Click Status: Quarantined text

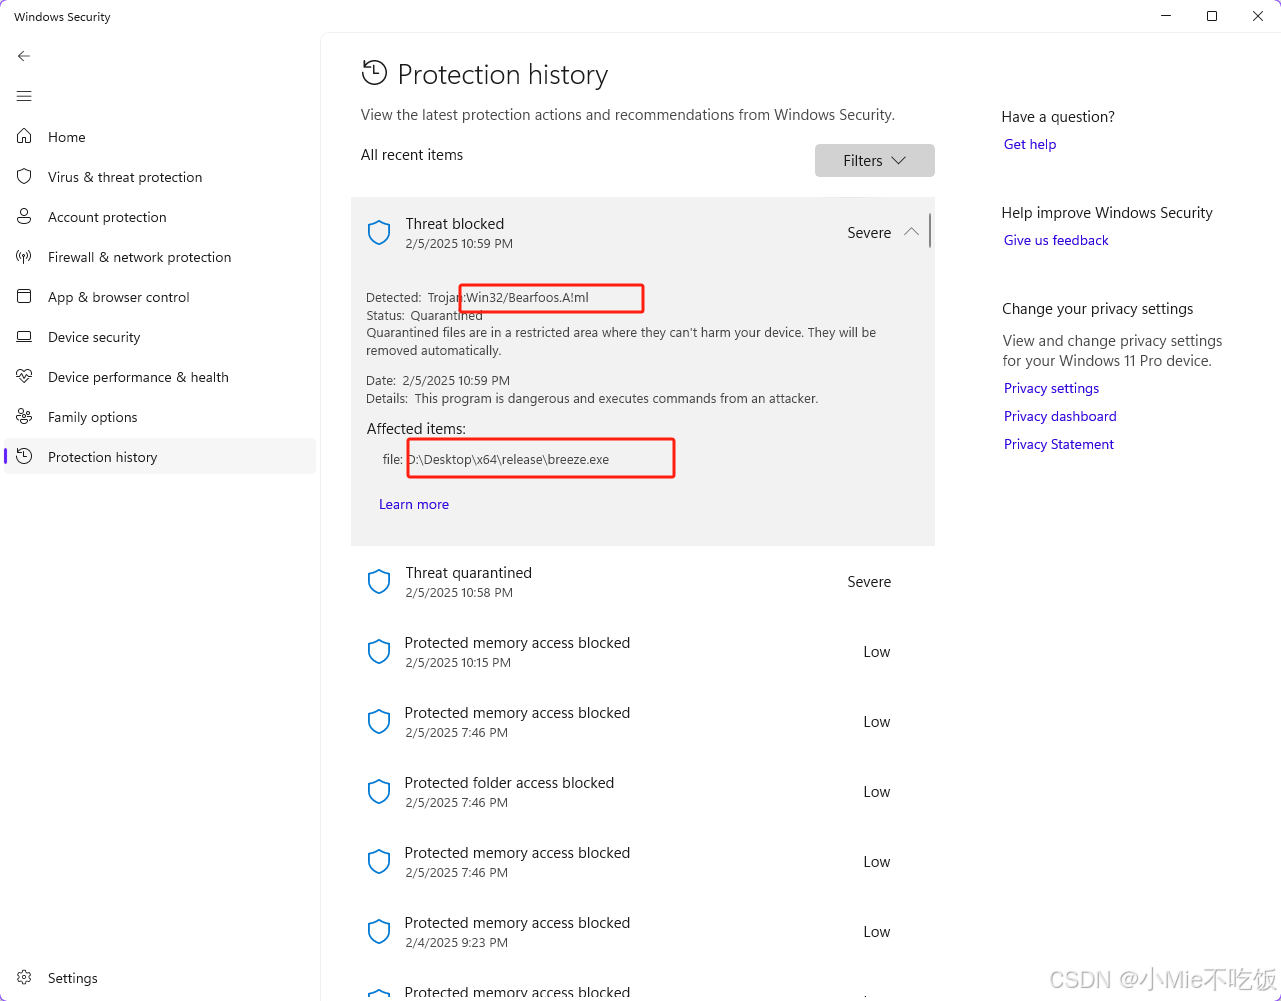(424, 315)
